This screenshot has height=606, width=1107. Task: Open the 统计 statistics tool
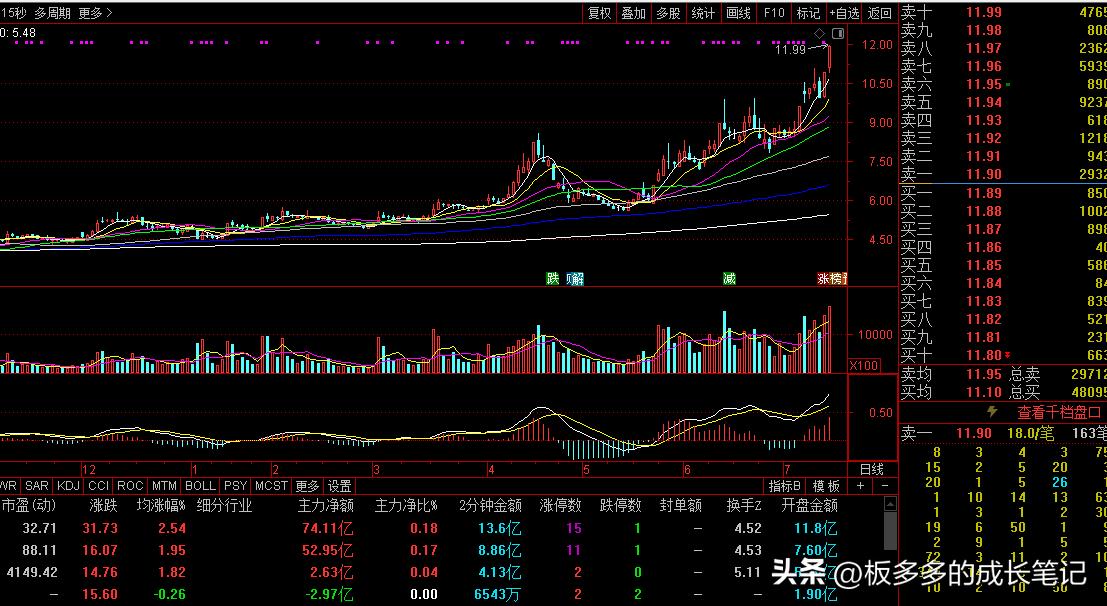pos(701,14)
